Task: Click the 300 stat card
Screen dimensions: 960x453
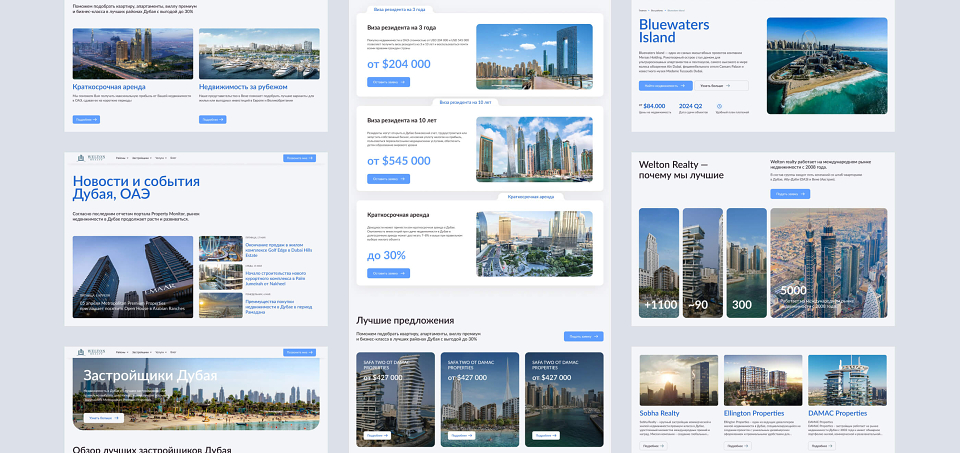Action: coord(746,263)
